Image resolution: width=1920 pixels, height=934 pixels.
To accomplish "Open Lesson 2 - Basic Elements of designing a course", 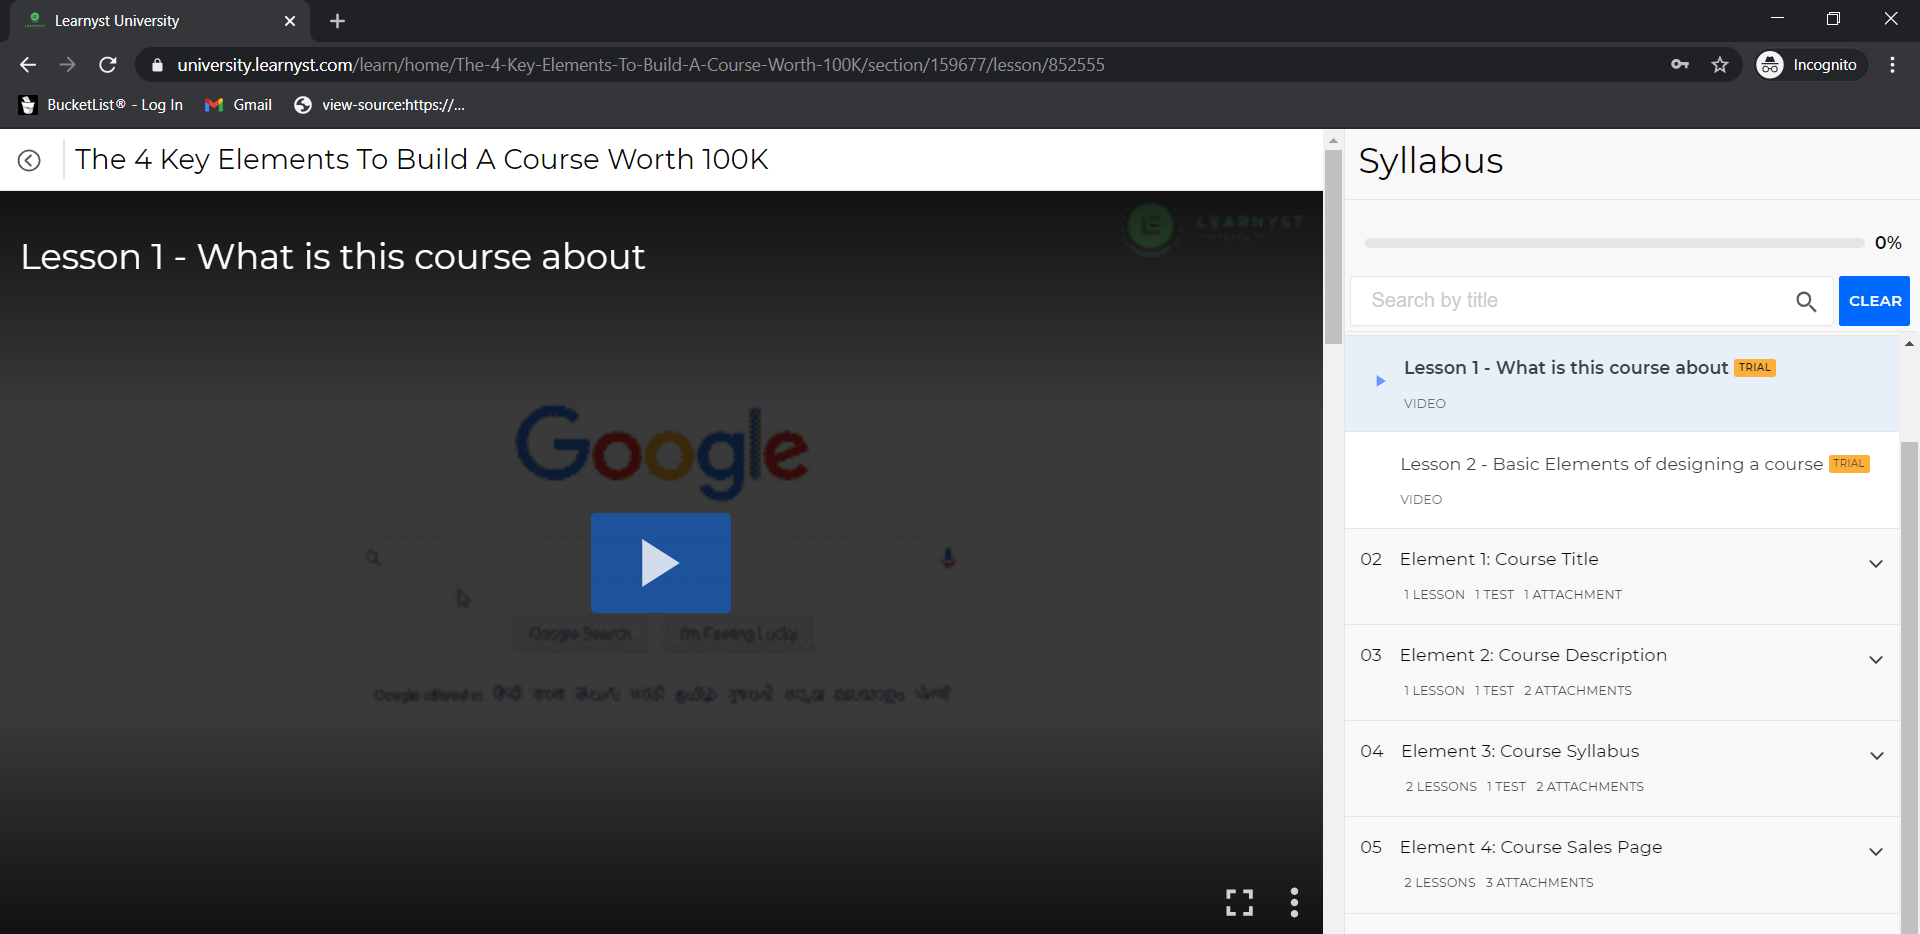I will (1622, 480).
